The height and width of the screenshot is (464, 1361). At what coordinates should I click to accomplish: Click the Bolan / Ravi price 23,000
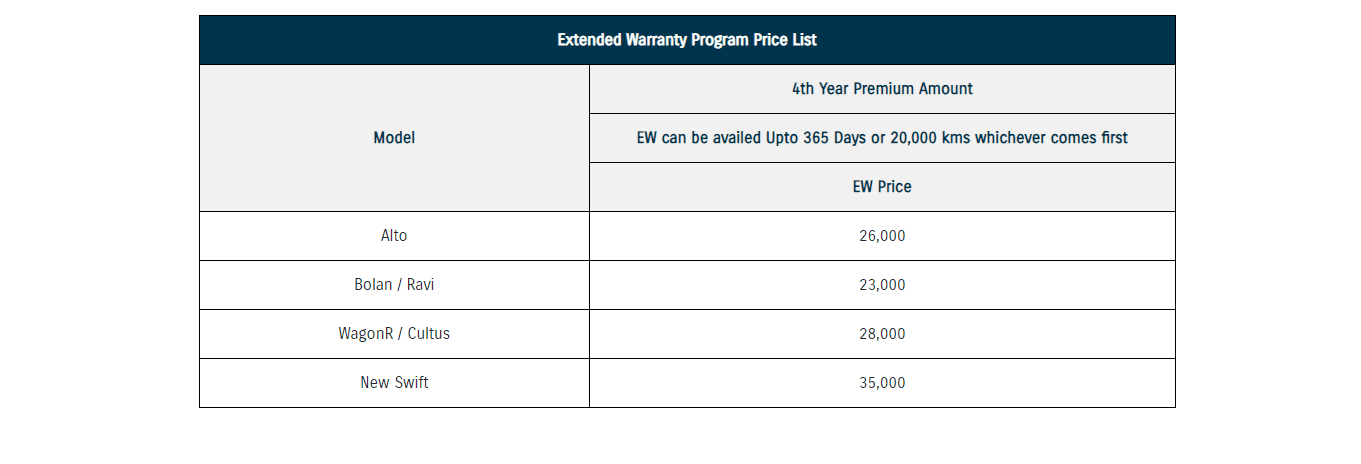point(882,285)
